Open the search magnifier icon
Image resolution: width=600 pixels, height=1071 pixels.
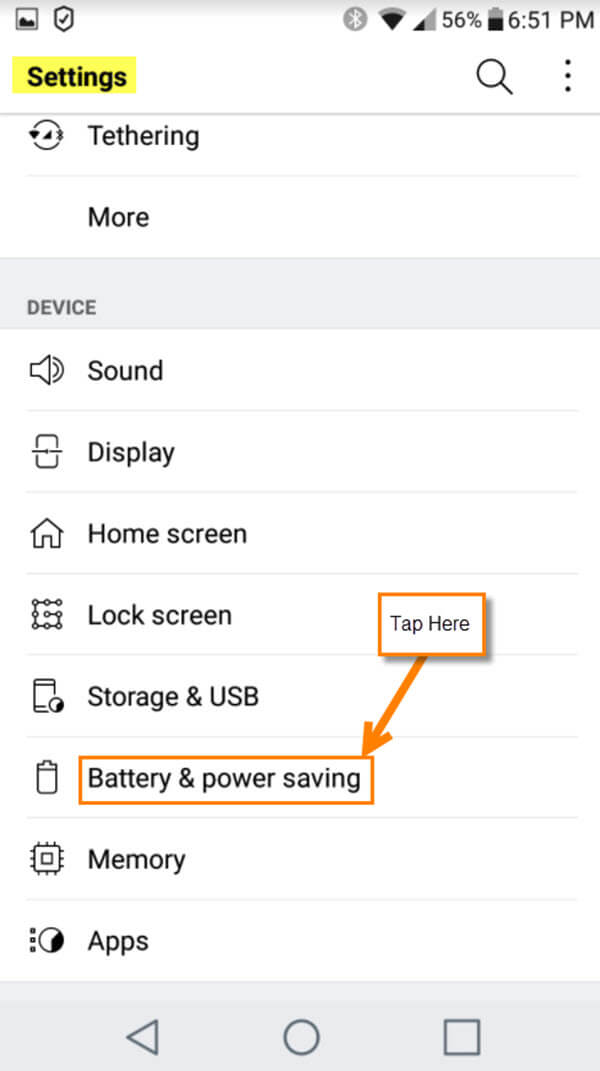[494, 76]
